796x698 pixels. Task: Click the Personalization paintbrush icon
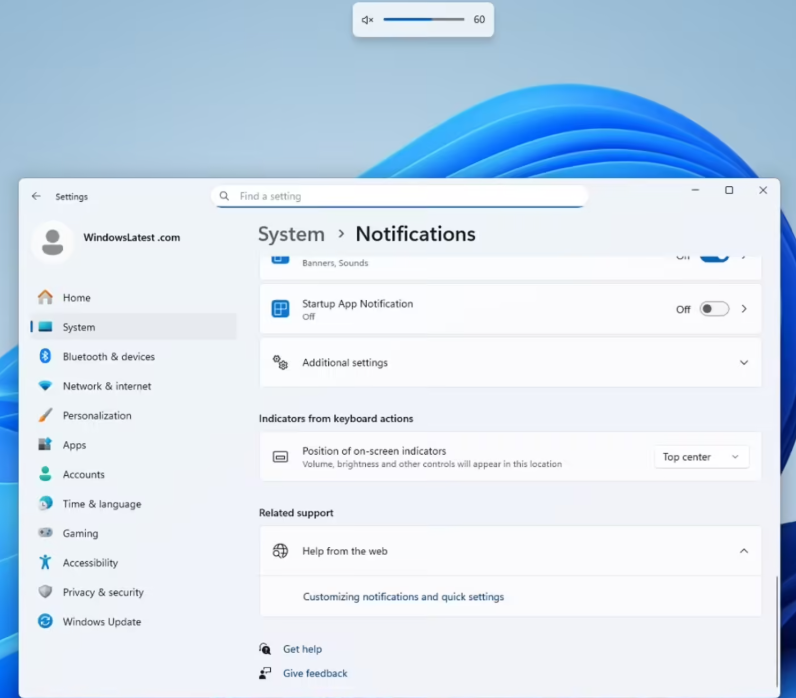click(45, 416)
